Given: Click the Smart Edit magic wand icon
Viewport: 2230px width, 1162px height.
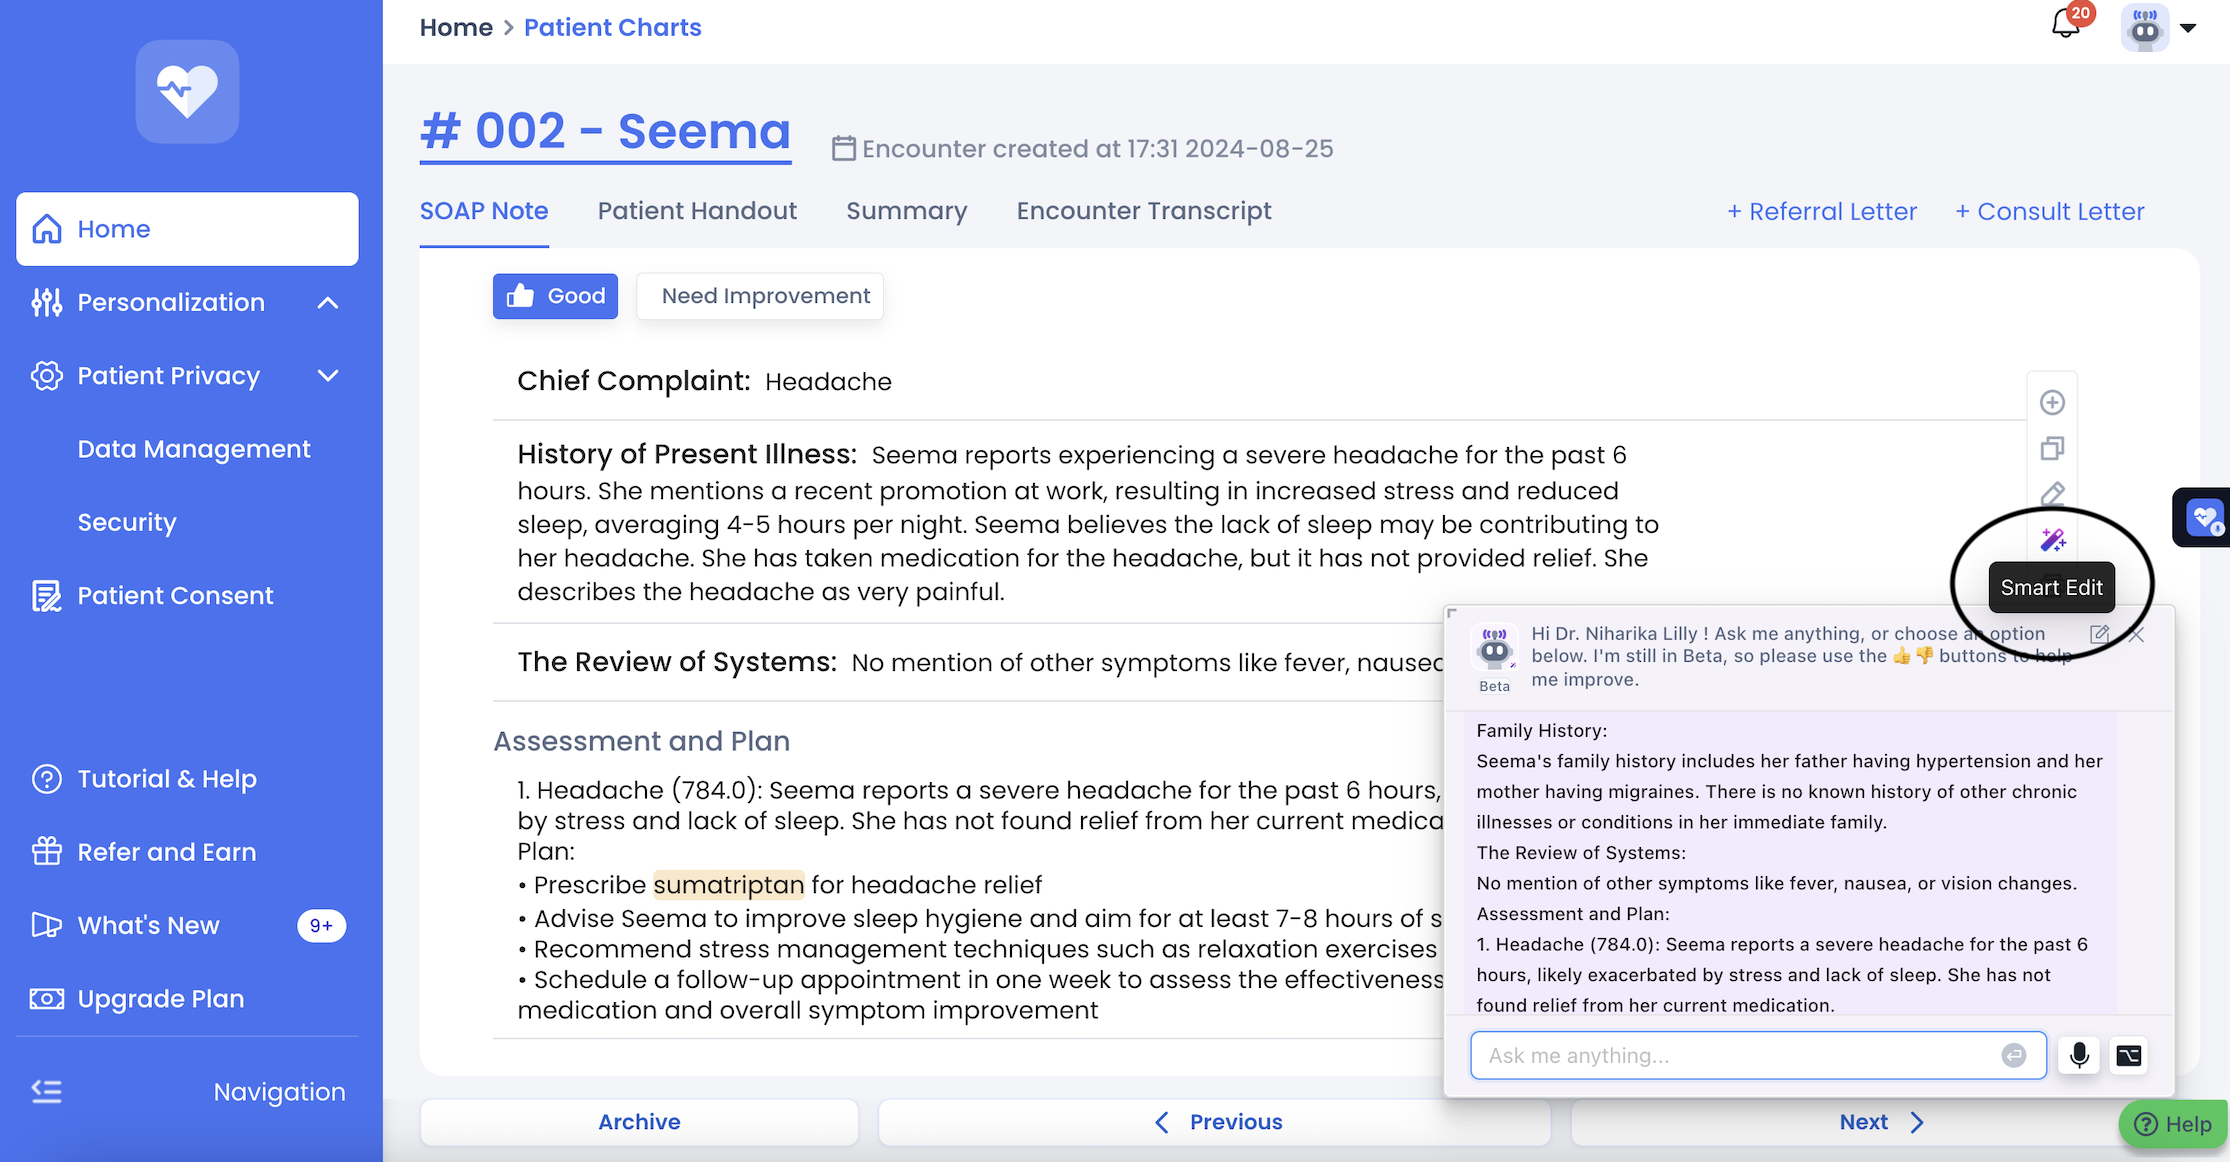Looking at the screenshot, I should click(2052, 540).
